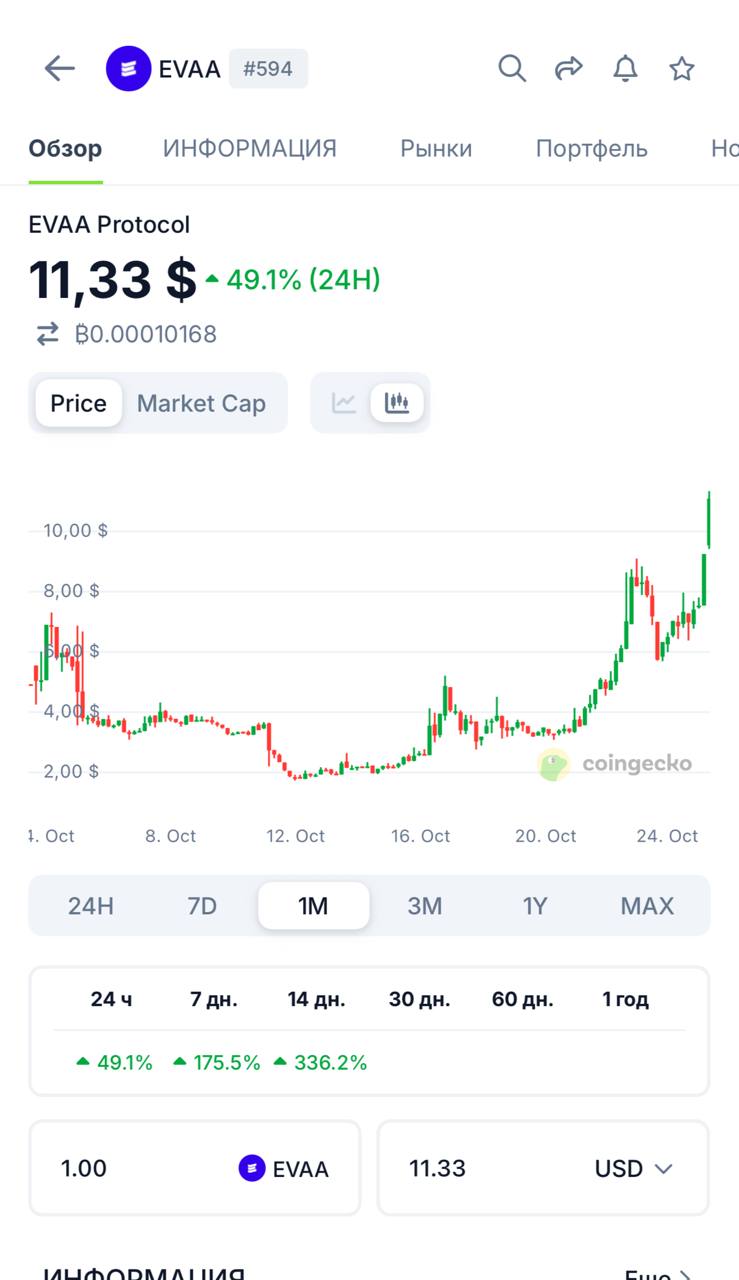Tap the share arrow icon
Image resolution: width=739 pixels, height=1280 pixels.
tap(569, 69)
